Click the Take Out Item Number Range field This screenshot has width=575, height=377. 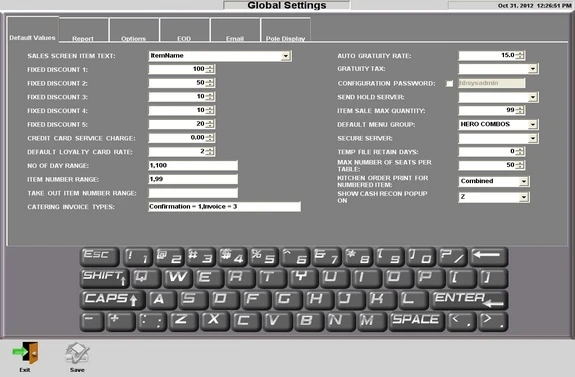193,193
